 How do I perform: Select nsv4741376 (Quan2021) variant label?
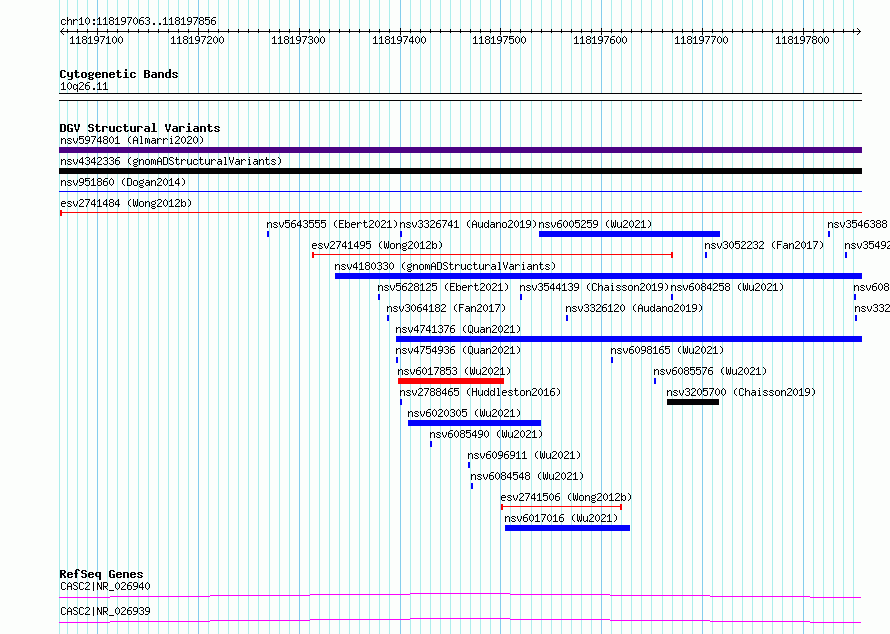(458, 329)
